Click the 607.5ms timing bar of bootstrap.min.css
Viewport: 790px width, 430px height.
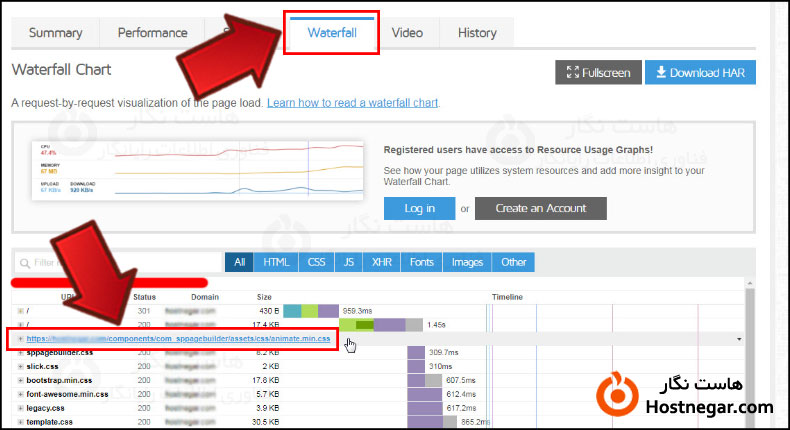tap(425, 381)
